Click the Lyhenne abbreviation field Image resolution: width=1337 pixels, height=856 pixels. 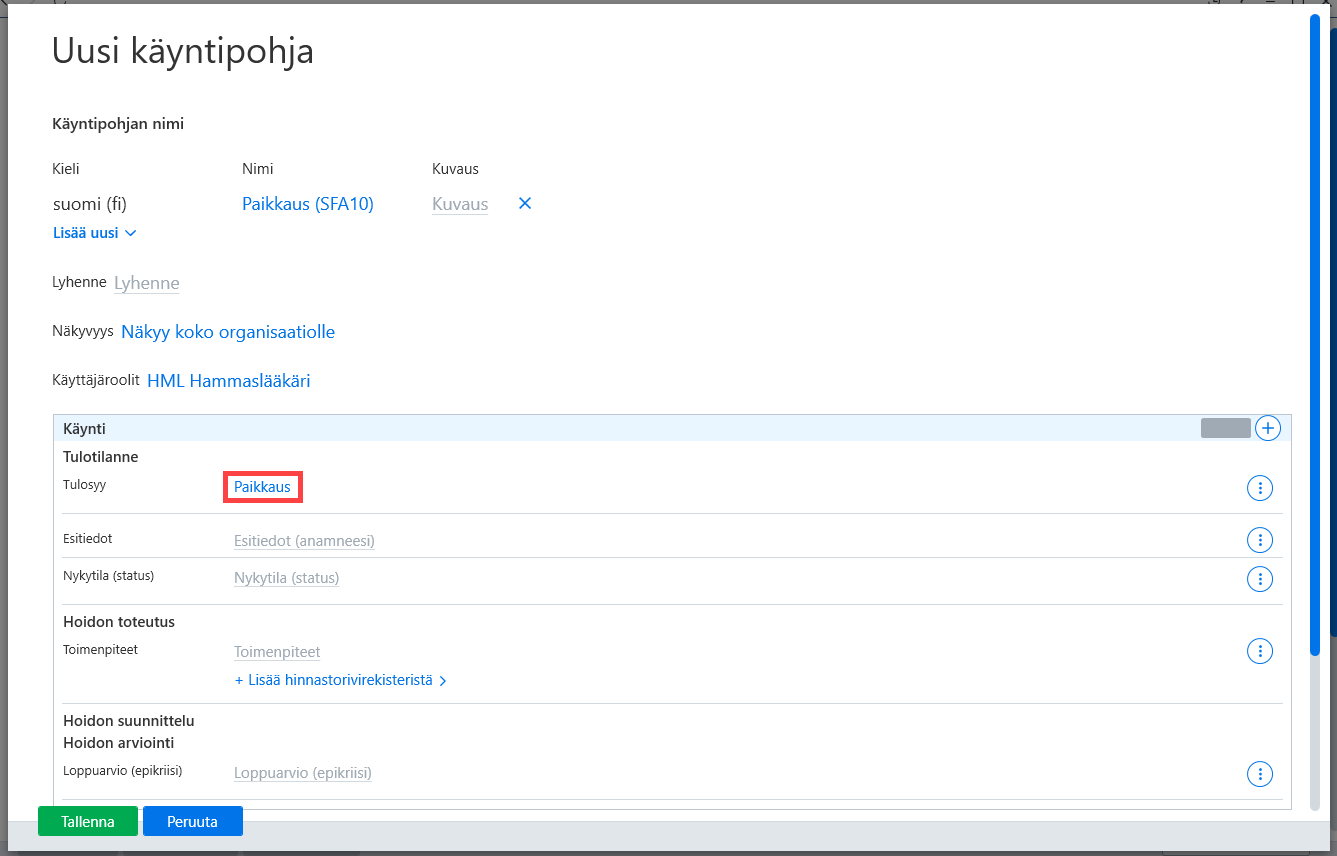click(x=147, y=283)
